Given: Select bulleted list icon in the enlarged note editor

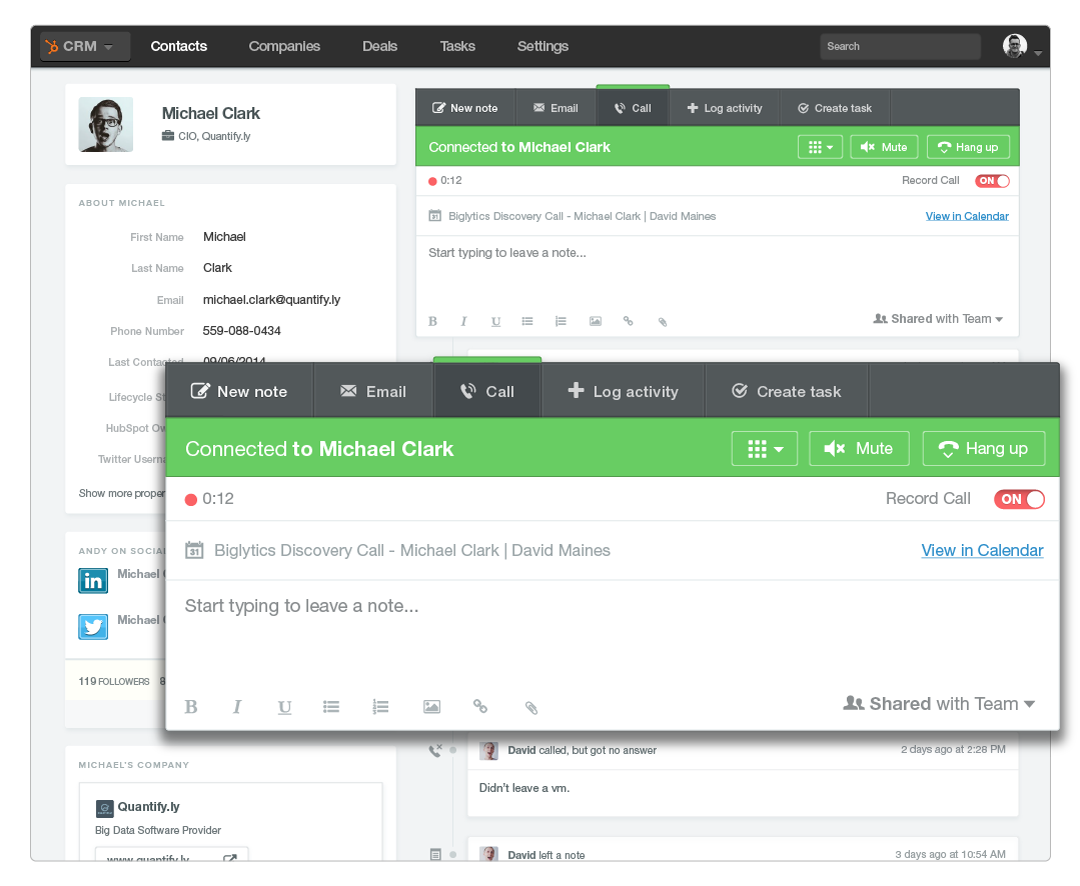Looking at the screenshot, I should [x=331, y=707].
